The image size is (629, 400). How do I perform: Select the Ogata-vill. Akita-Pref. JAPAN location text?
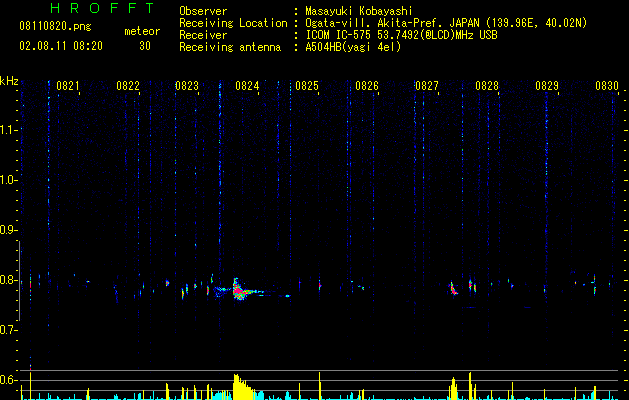(x=446, y=23)
